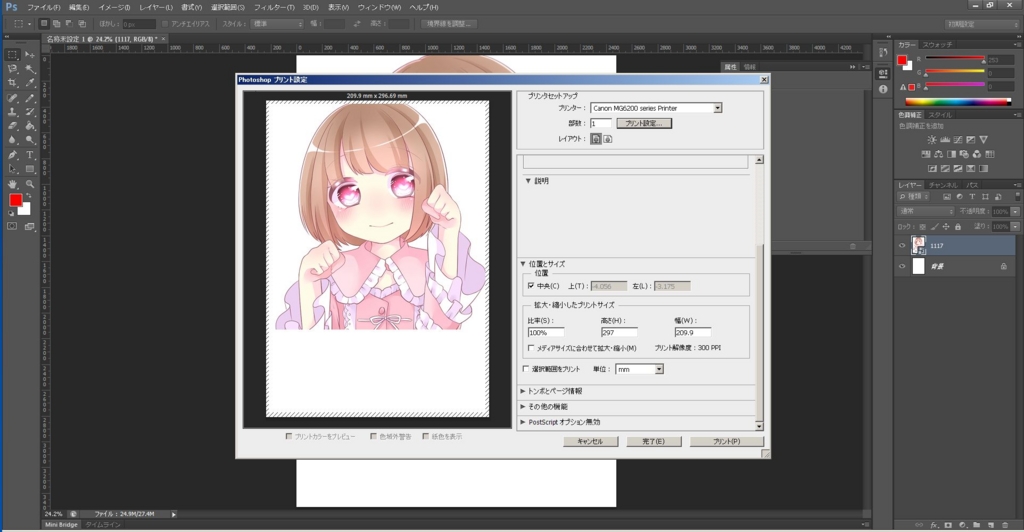The image size is (1024, 532).
Task: Tick the 色域外警告 checkbox
Action: pos(373,436)
